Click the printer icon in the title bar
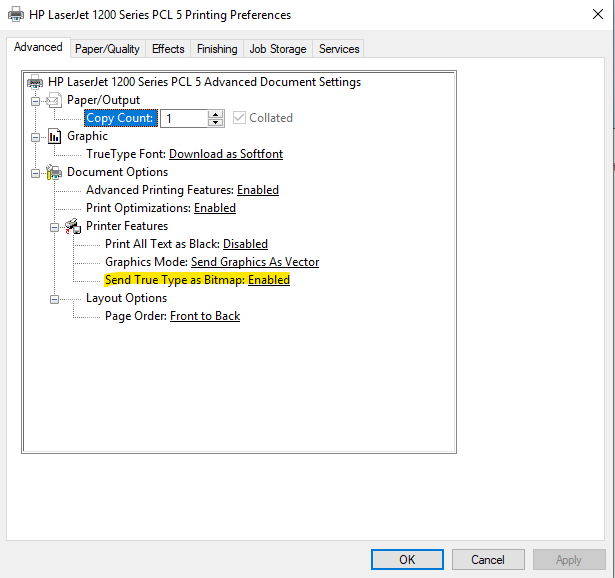 16,15
